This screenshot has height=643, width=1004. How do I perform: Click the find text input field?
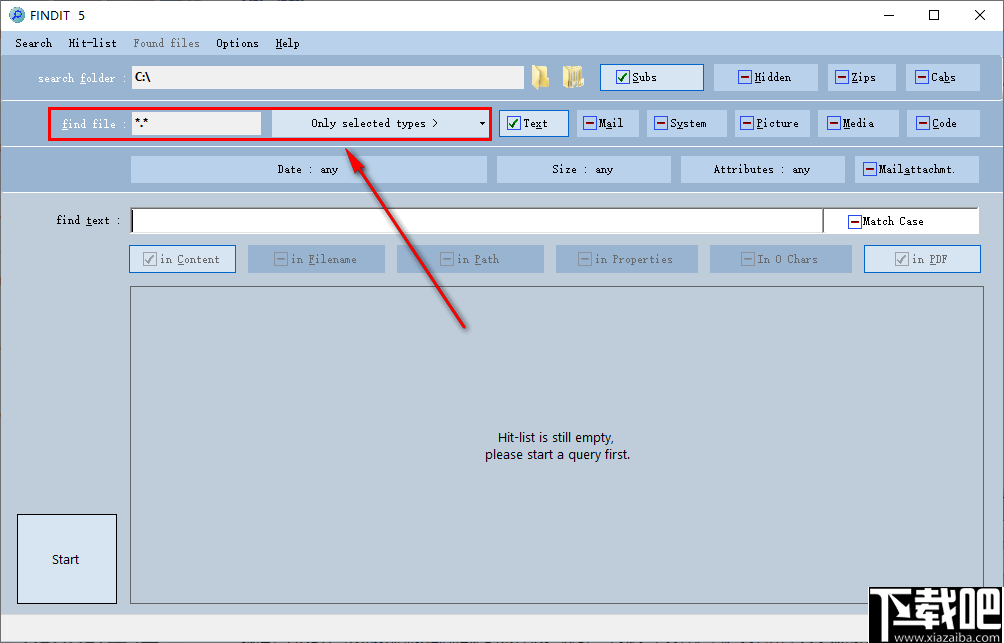477,221
